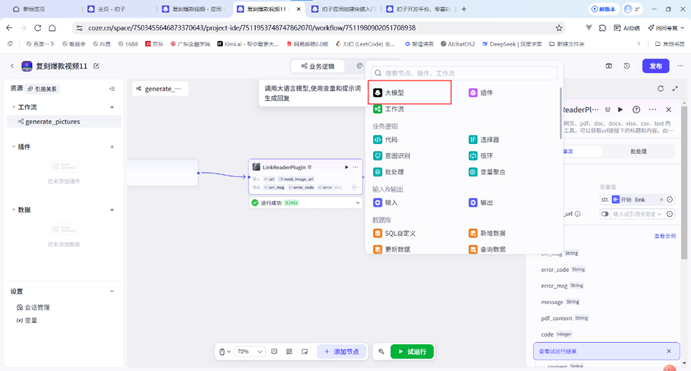Auto-arrange nodes via canvas toolbar layout icon
The width and height of the screenshot is (691, 371).
[289, 352]
